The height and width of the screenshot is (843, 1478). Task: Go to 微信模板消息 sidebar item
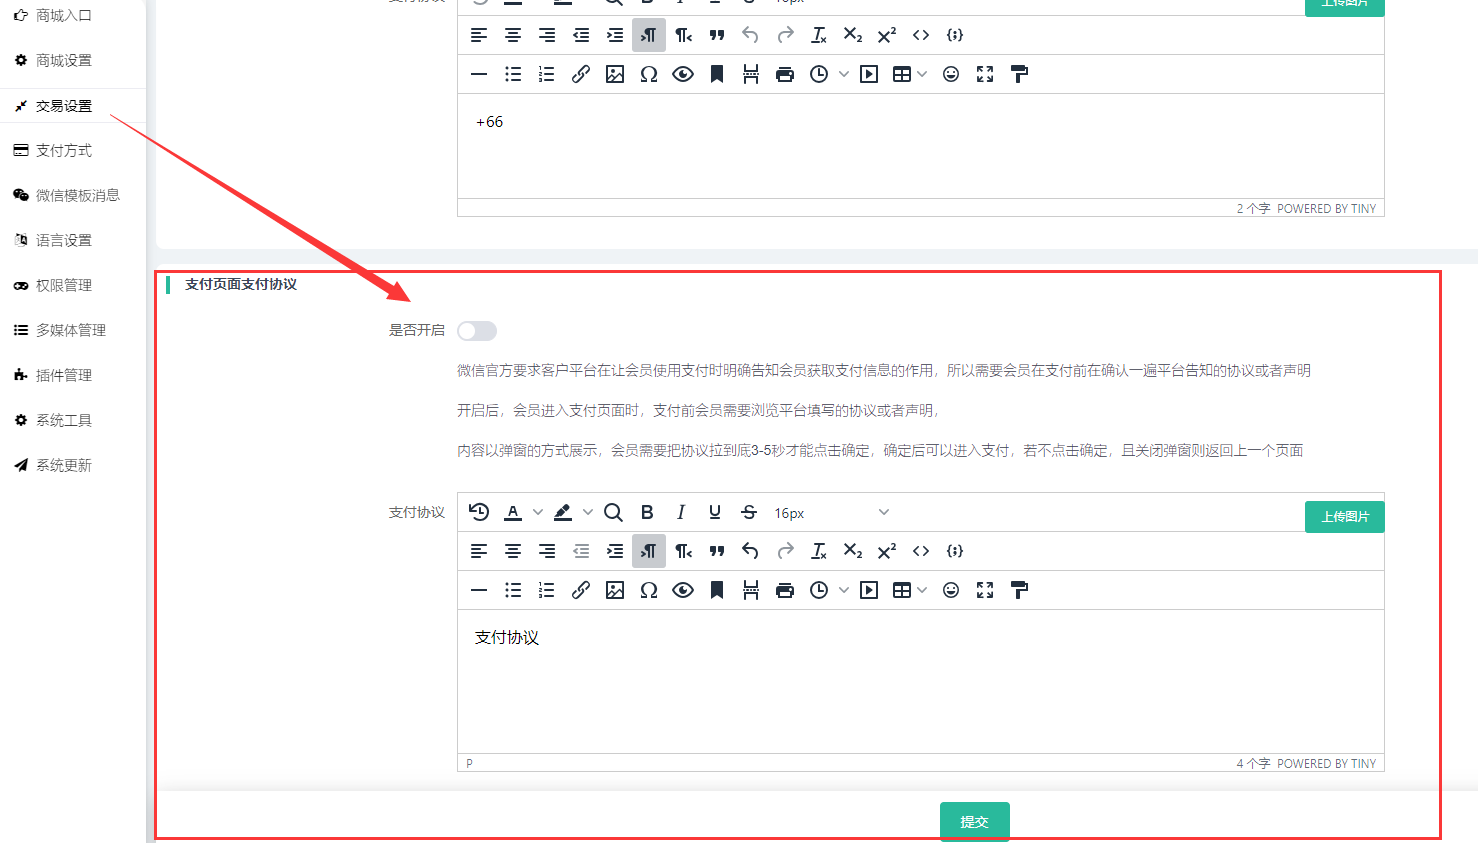[77, 195]
